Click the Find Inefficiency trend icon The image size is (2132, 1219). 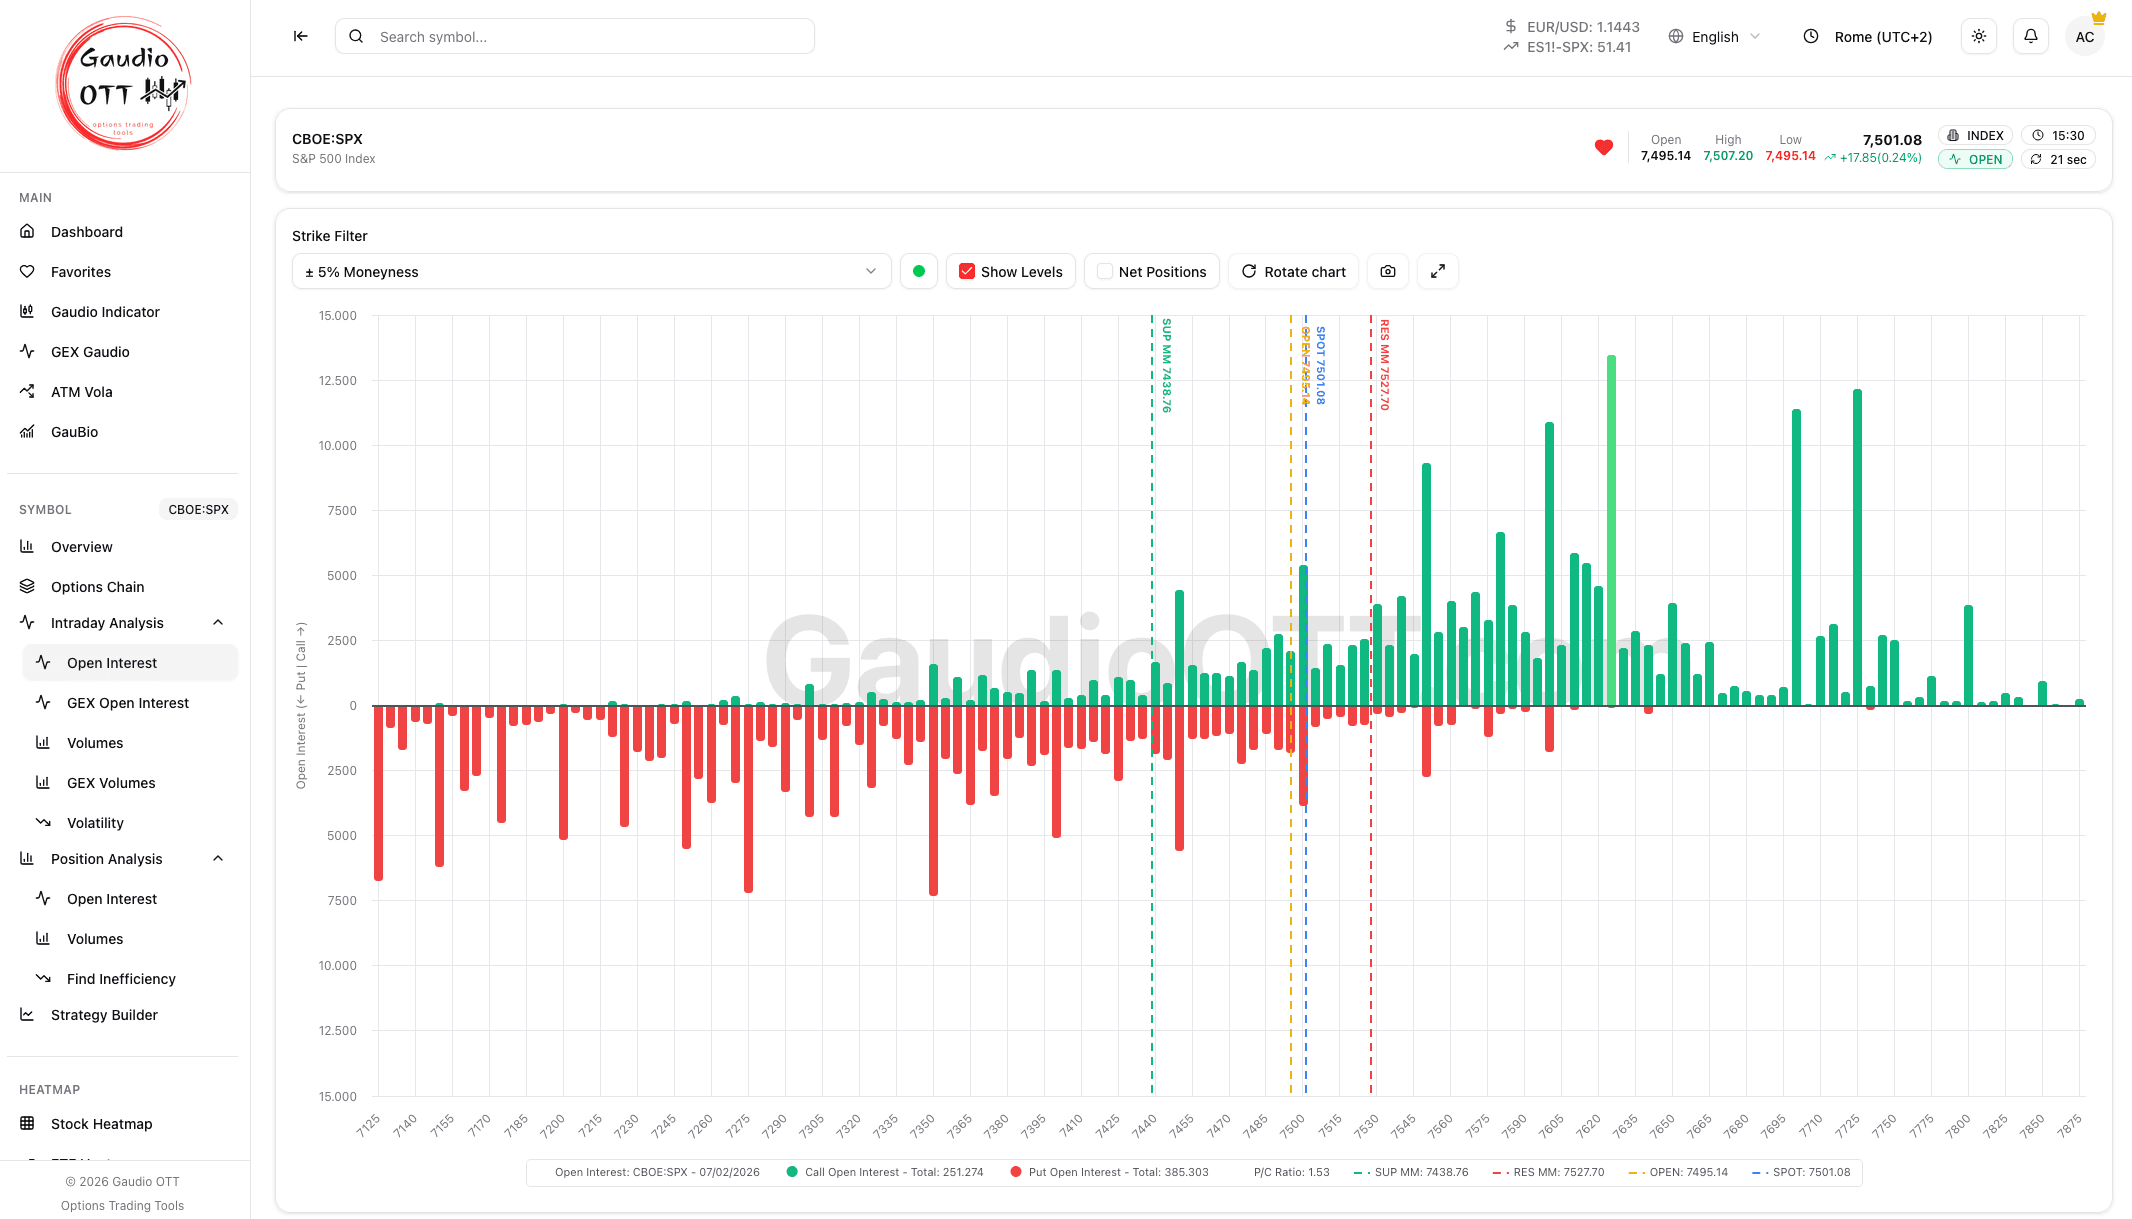pos(43,978)
